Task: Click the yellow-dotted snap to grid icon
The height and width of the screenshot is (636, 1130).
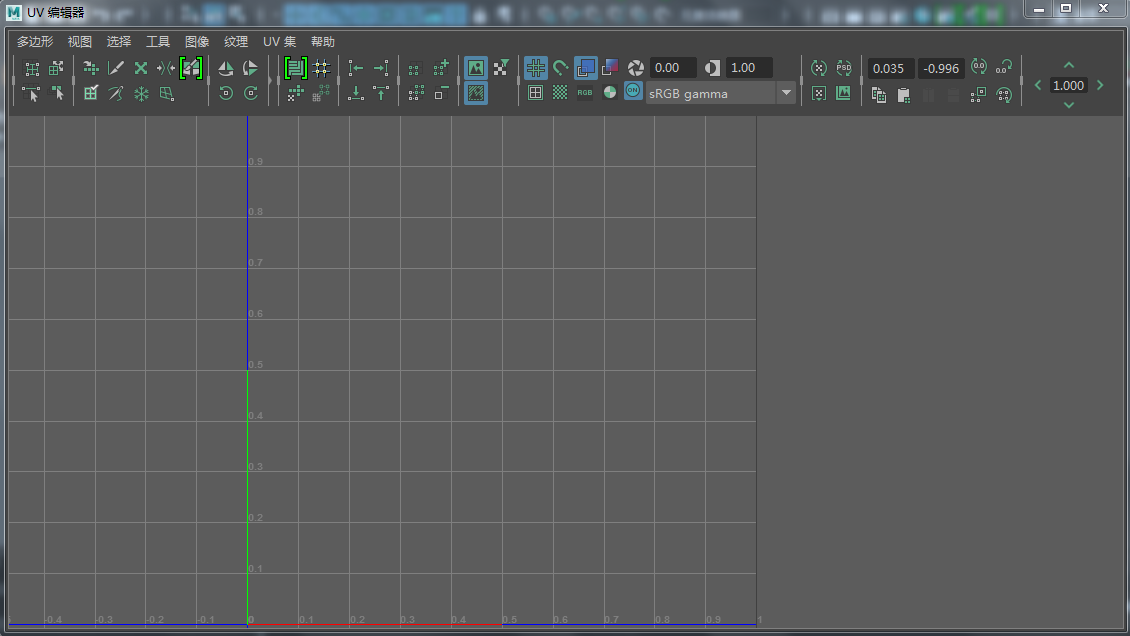Action: pos(321,68)
